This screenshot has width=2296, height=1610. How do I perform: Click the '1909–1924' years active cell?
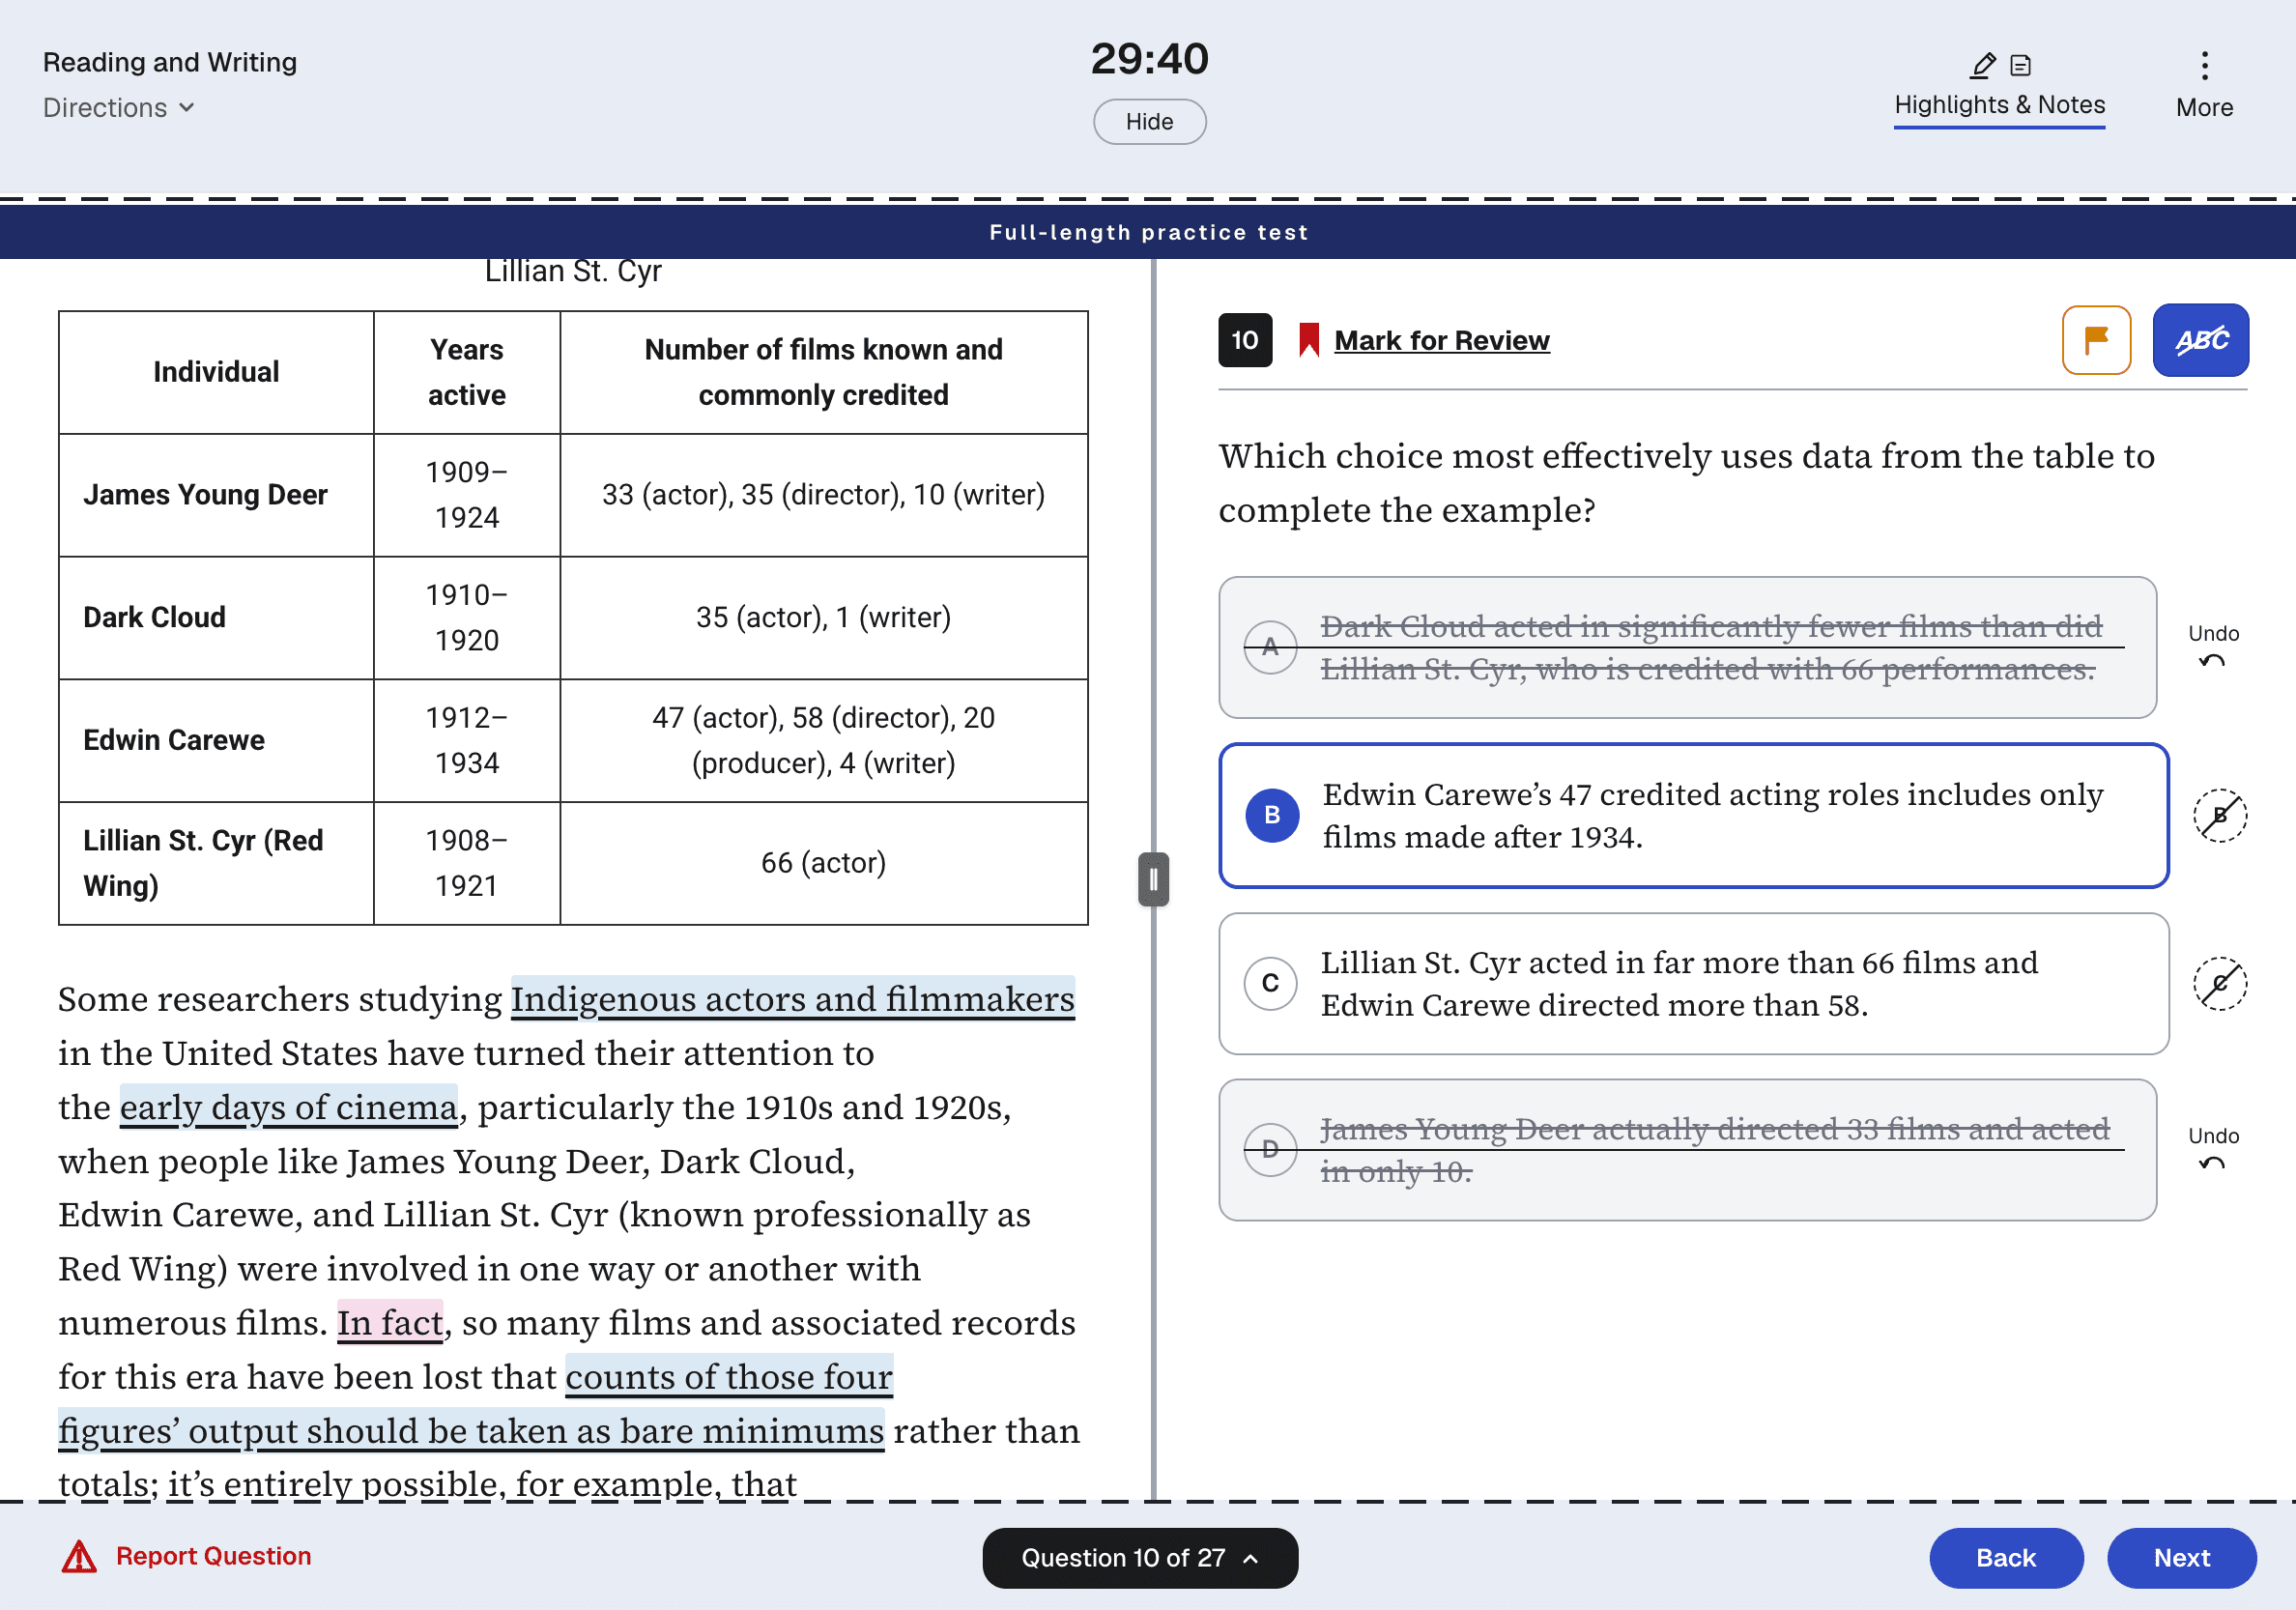pyautogui.click(x=466, y=495)
